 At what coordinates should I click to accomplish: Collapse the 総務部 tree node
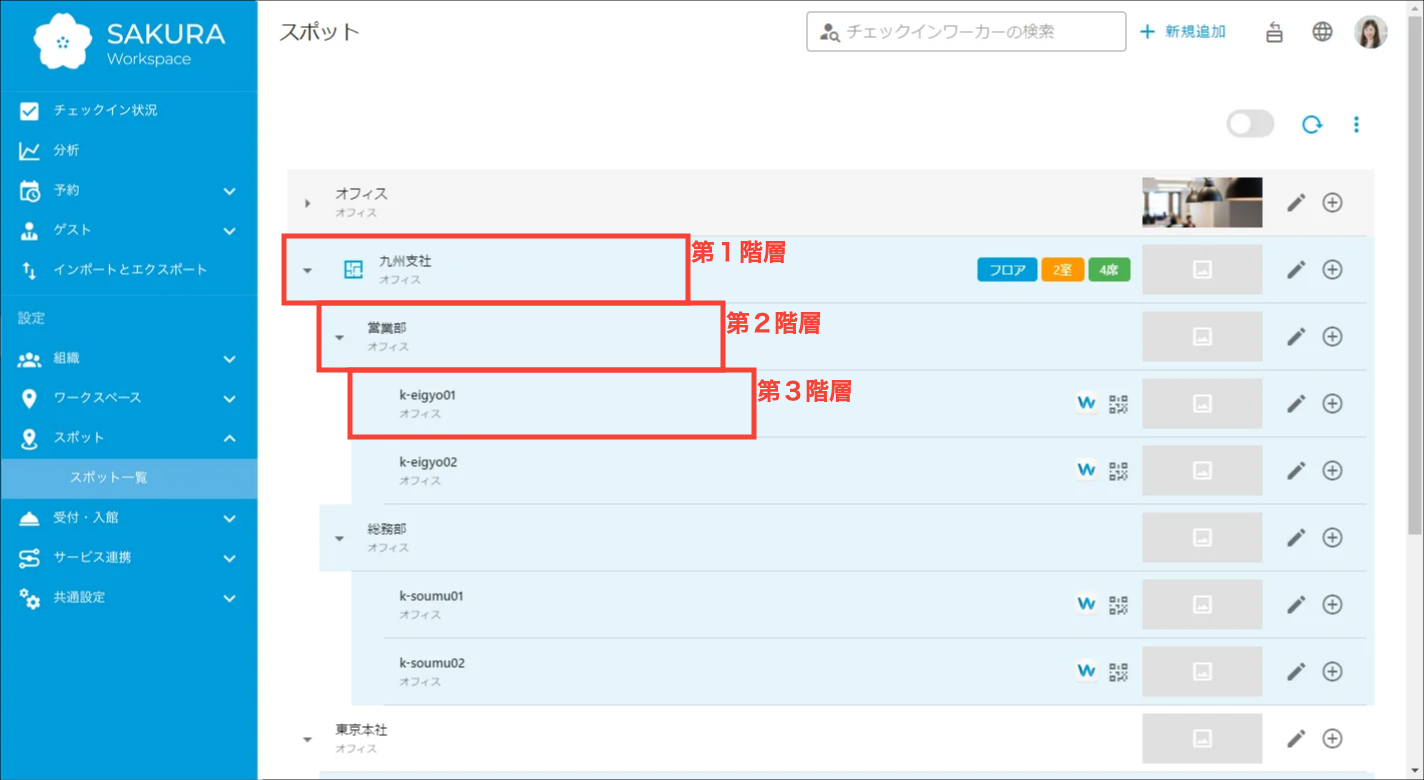coord(339,539)
